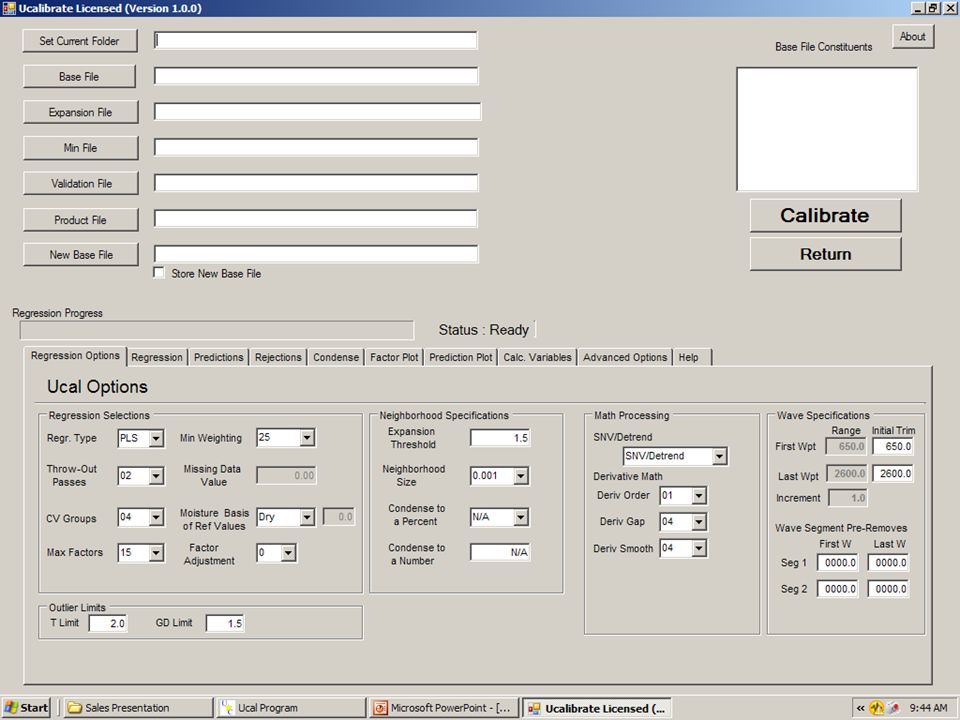960x720 pixels.
Task: Switch to Microsoft PowerPoint in taskbar
Action: point(444,708)
